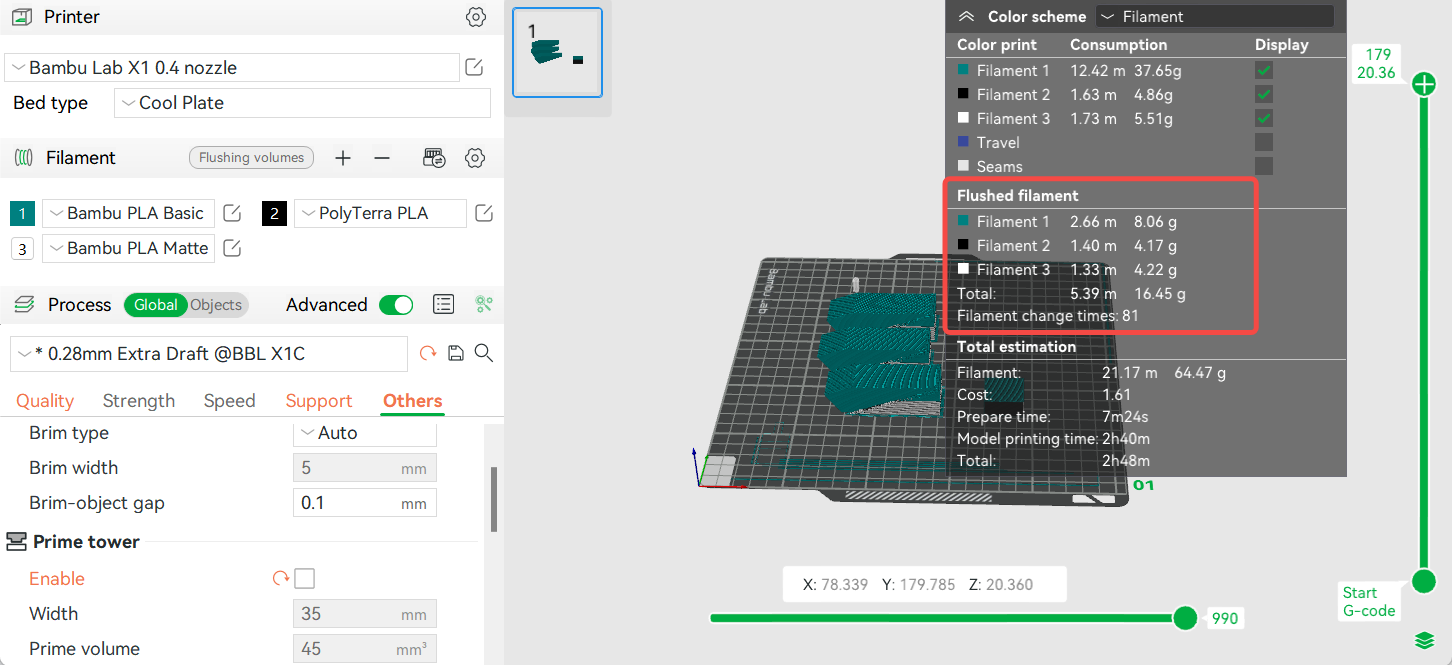
Task: Open the printer settings gear icon
Action: click(475, 17)
